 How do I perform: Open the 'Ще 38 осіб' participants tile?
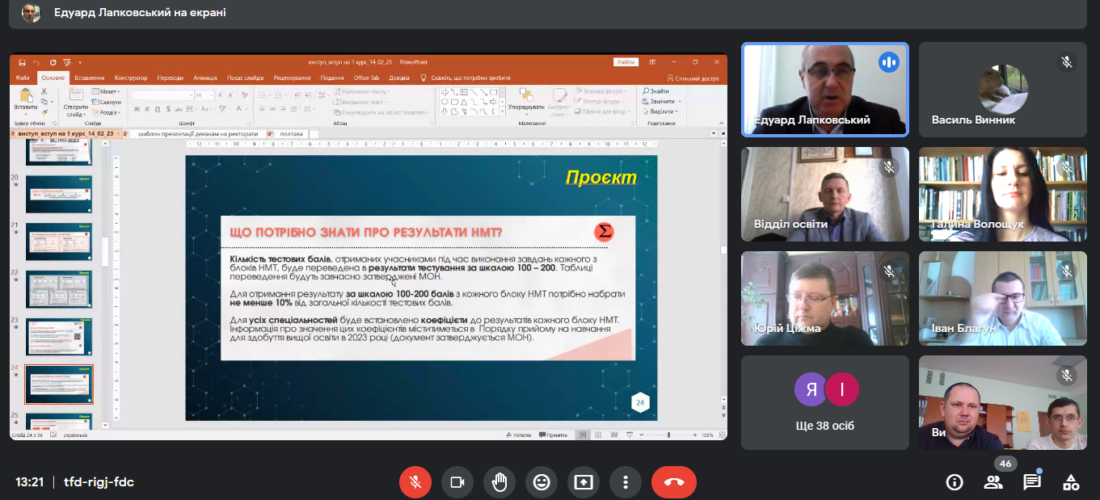[x=825, y=402]
